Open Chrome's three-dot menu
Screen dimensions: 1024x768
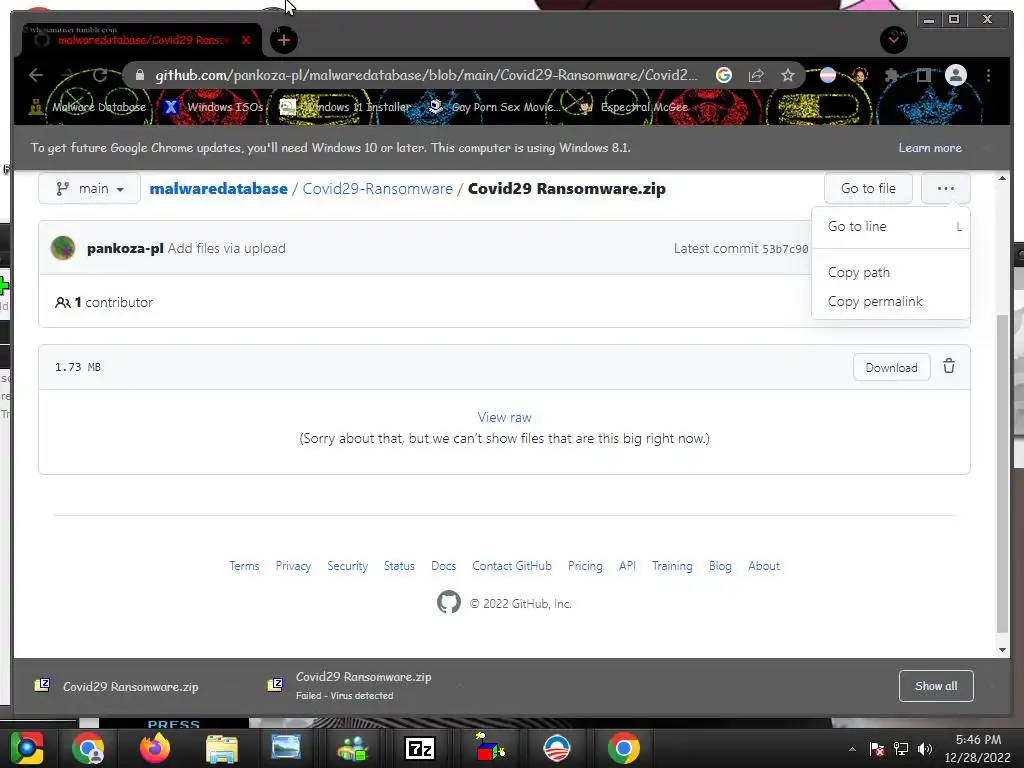point(988,75)
